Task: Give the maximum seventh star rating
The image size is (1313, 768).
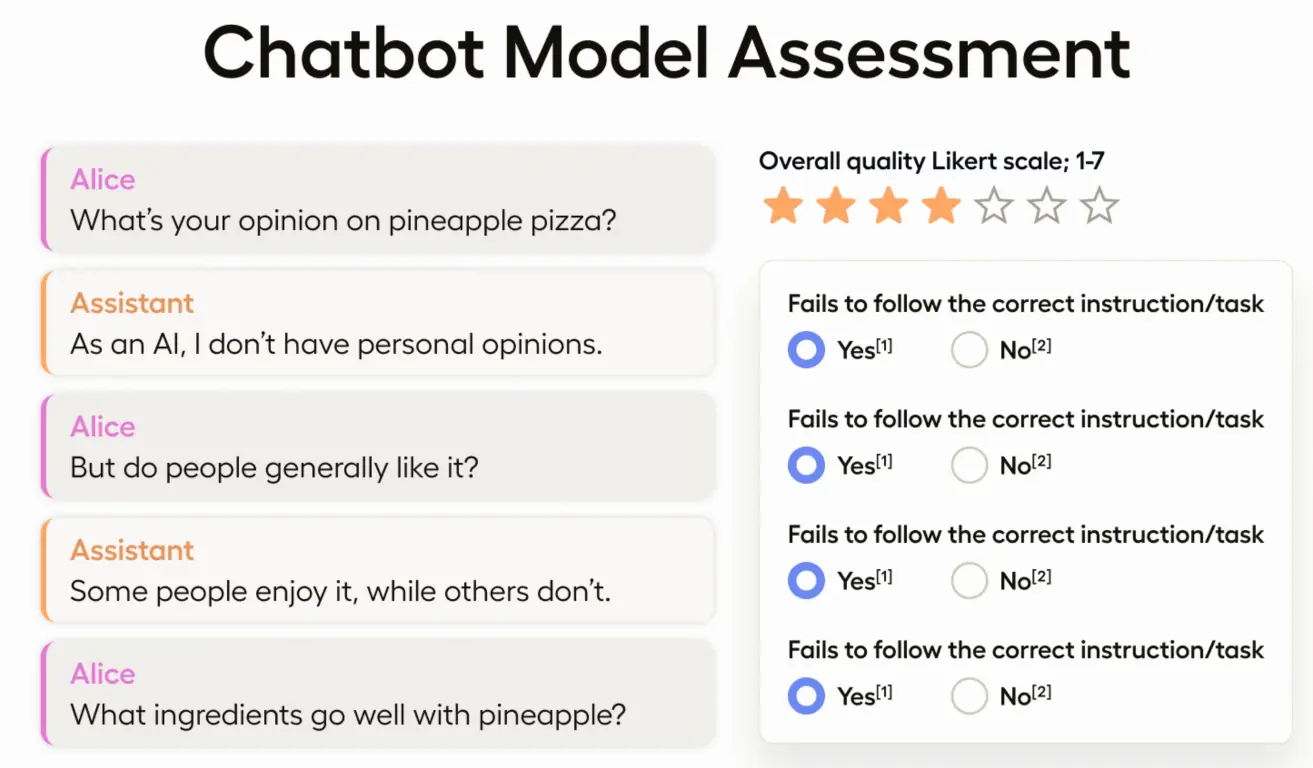Action: tap(1099, 206)
